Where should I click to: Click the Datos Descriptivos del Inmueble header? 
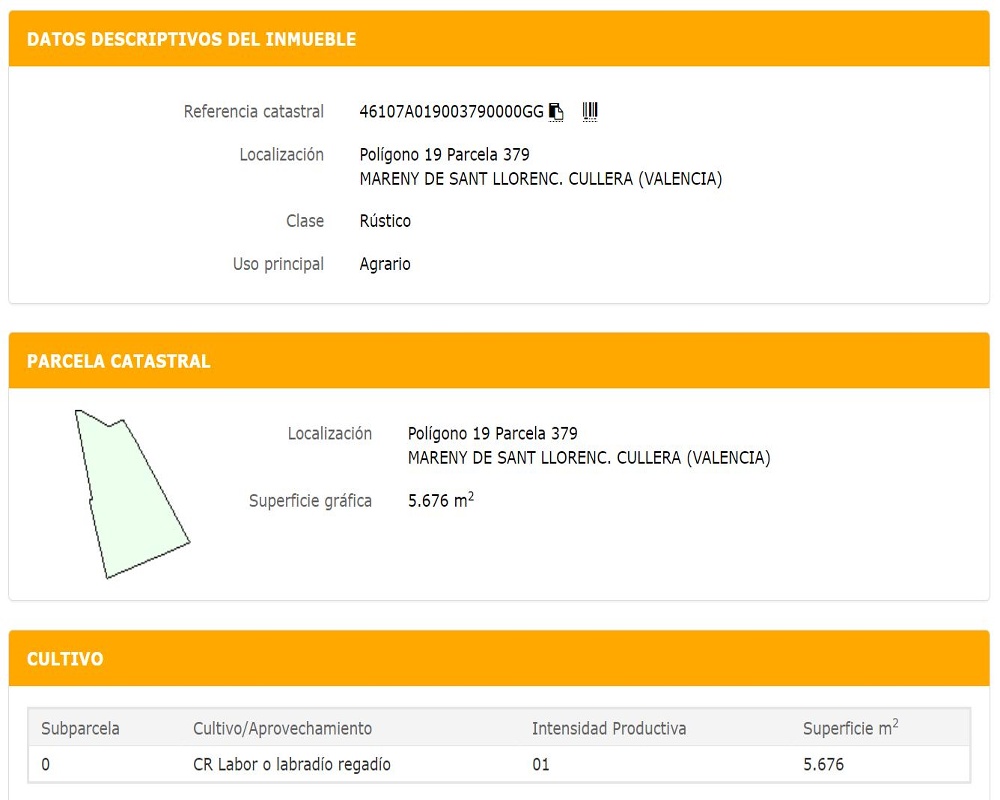[x=192, y=40]
